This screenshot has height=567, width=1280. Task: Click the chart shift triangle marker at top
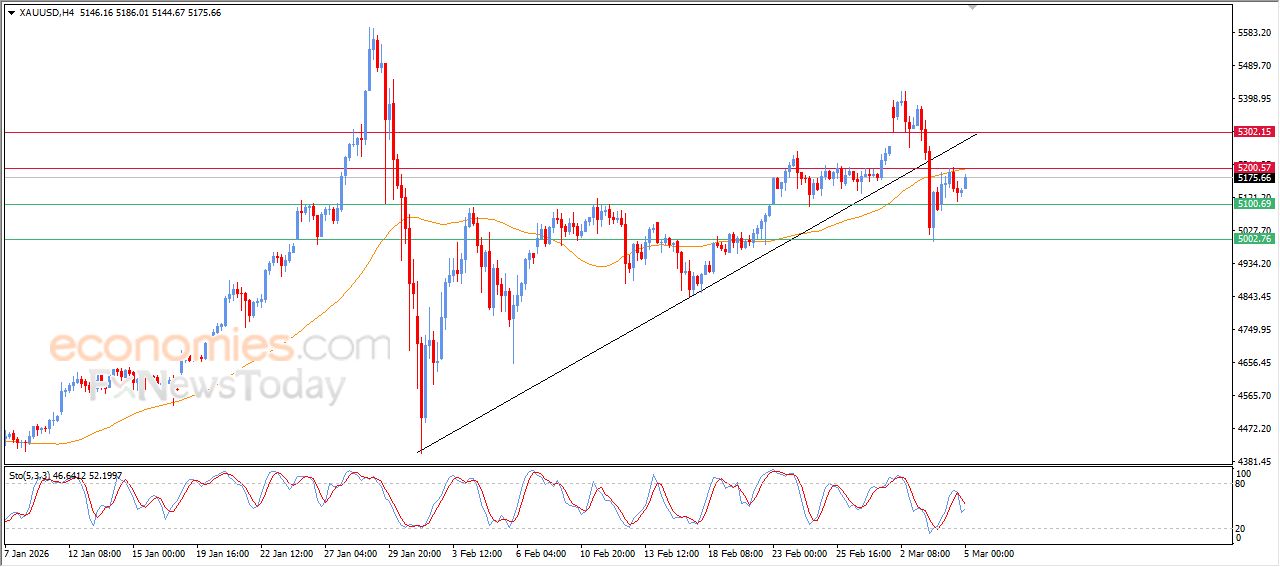coord(972,8)
